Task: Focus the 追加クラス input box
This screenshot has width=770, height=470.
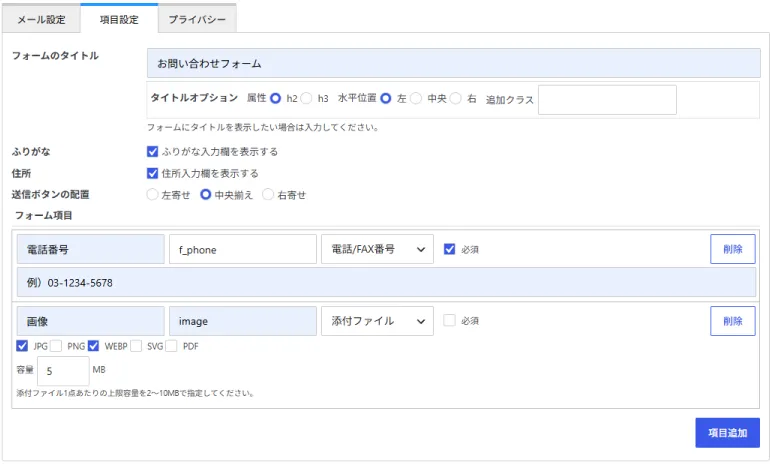Action: (x=607, y=100)
